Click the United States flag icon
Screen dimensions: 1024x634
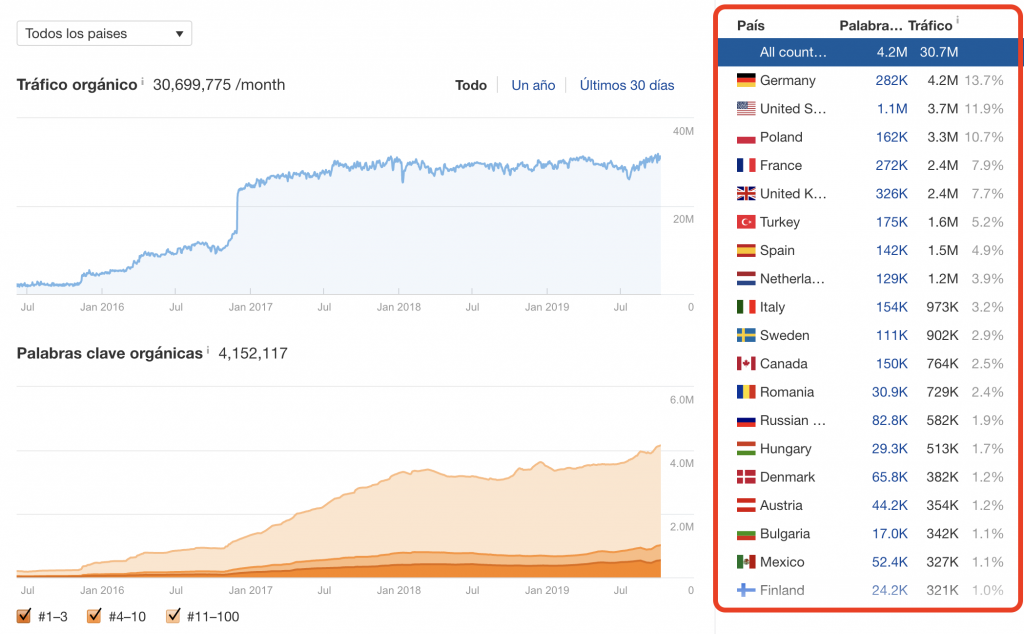click(x=745, y=108)
